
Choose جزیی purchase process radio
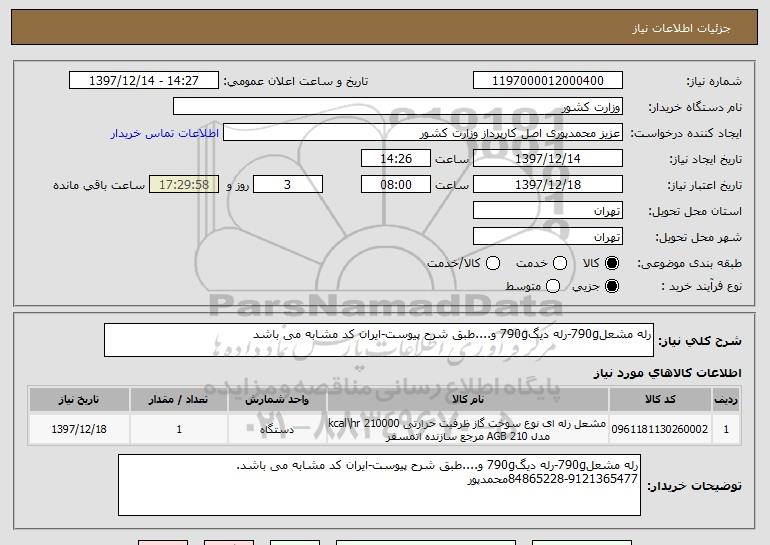[x=612, y=286]
